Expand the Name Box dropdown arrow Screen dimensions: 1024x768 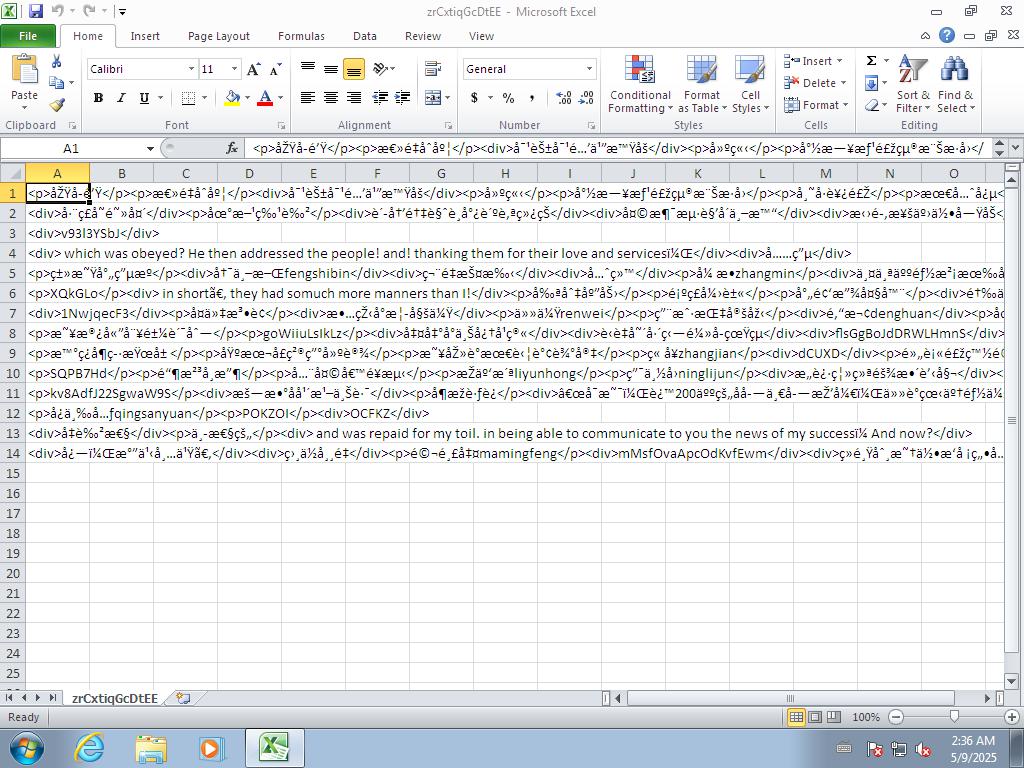pos(150,149)
